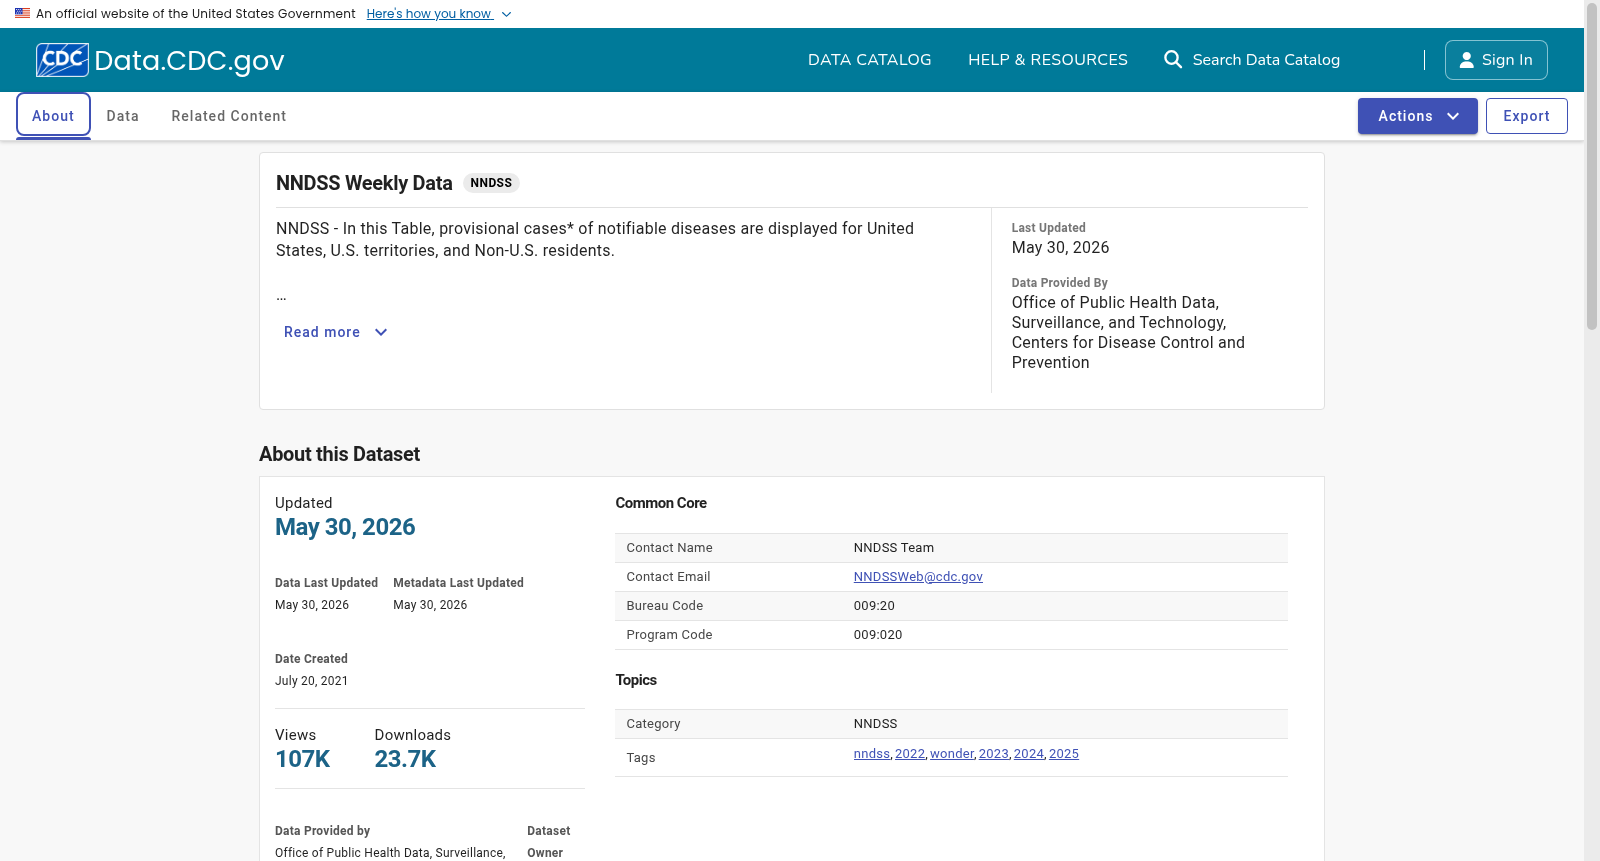Click the 'NNDSS Team' contact name
The height and width of the screenshot is (861, 1600).
(894, 548)
